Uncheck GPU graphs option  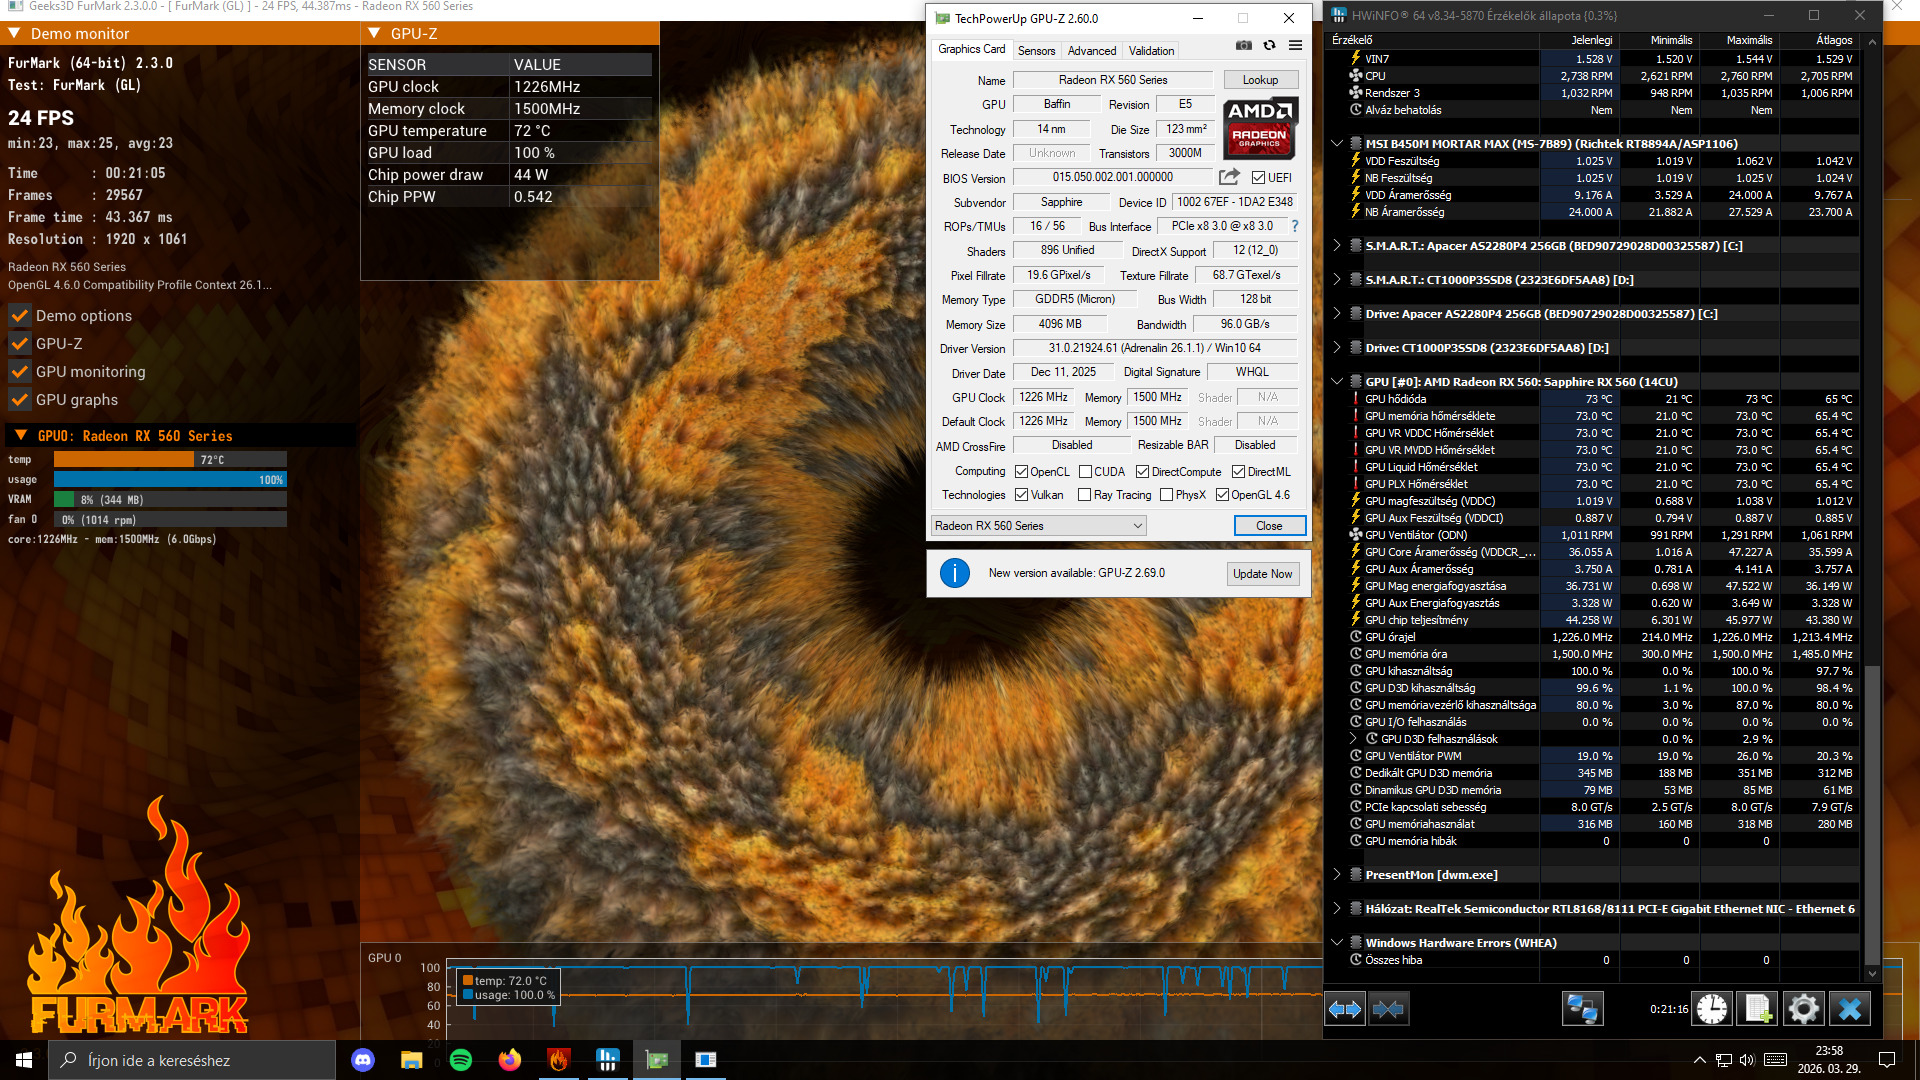point(19,399)
